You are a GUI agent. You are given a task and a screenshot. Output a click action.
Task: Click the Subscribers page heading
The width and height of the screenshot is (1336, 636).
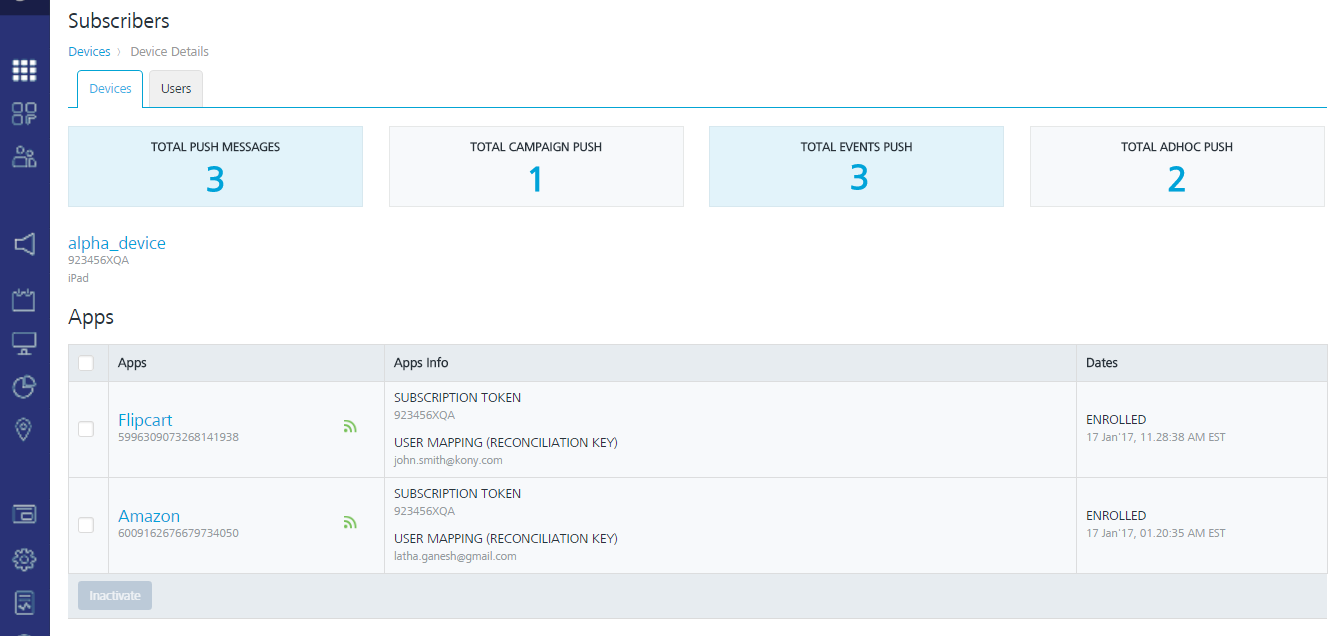coord(119,20)
